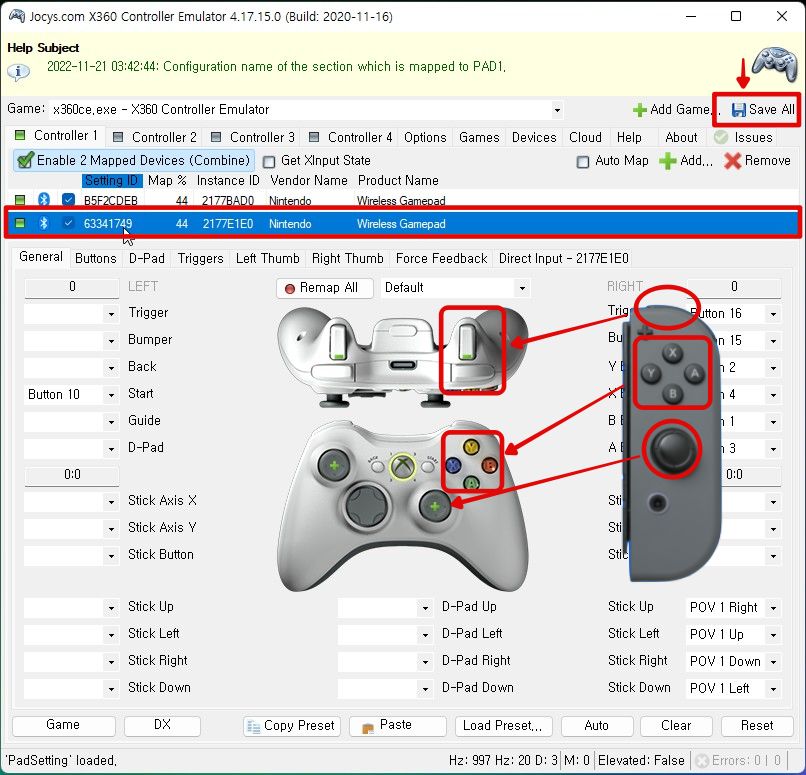Click the Issues green check icon
The height and width of the screenshot is (775, 806).
[721, 137]
